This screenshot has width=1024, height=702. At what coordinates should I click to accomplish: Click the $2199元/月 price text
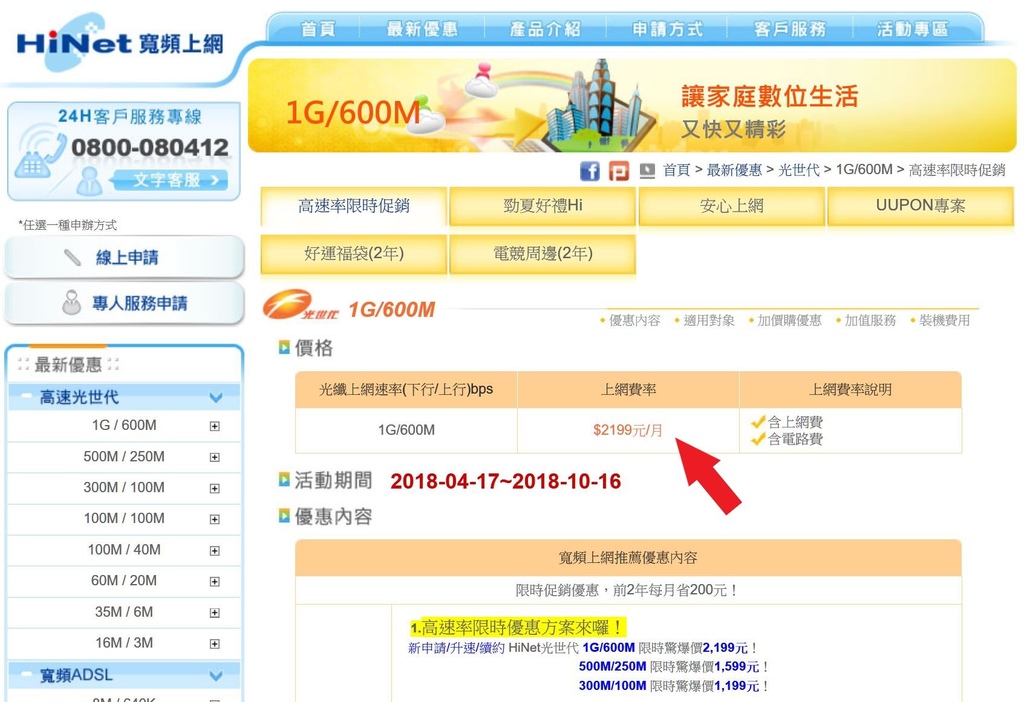628,430
